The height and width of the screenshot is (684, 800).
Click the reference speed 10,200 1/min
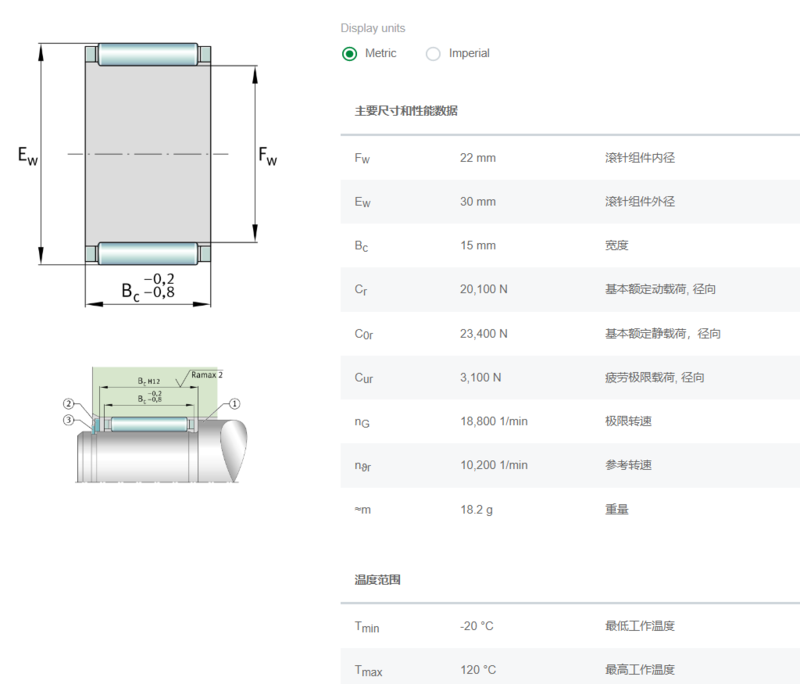(x=493, y=465)
